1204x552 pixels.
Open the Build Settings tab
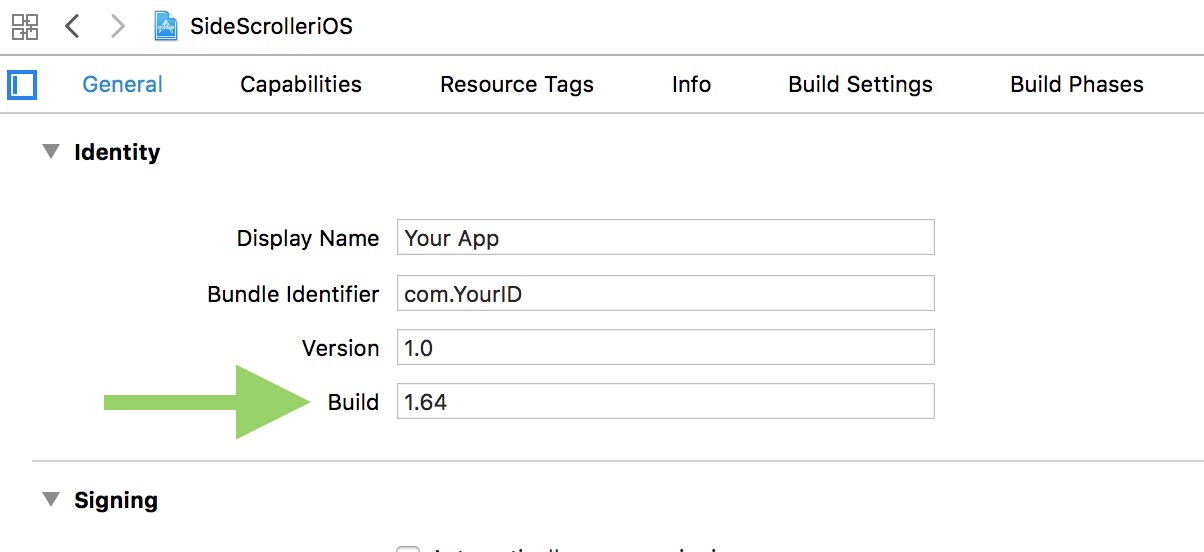pyautogui.click(x=860, y=85)
